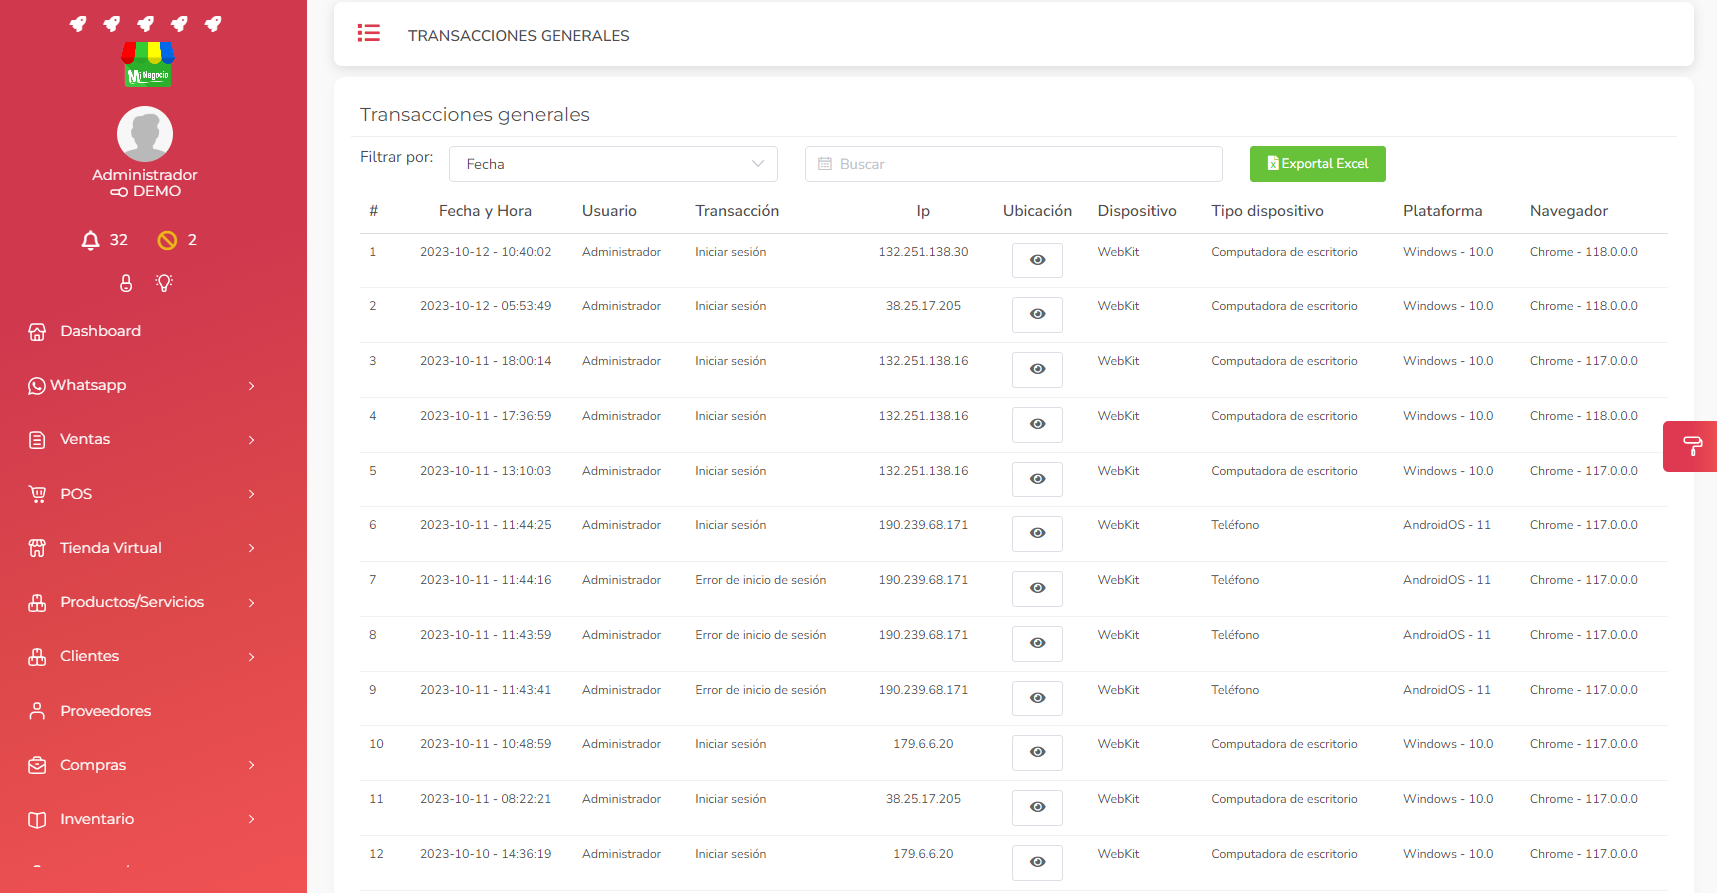This screenshot has width=1717, height=893.
Task: Click the Inventario book icon
Action: point(37,820)
